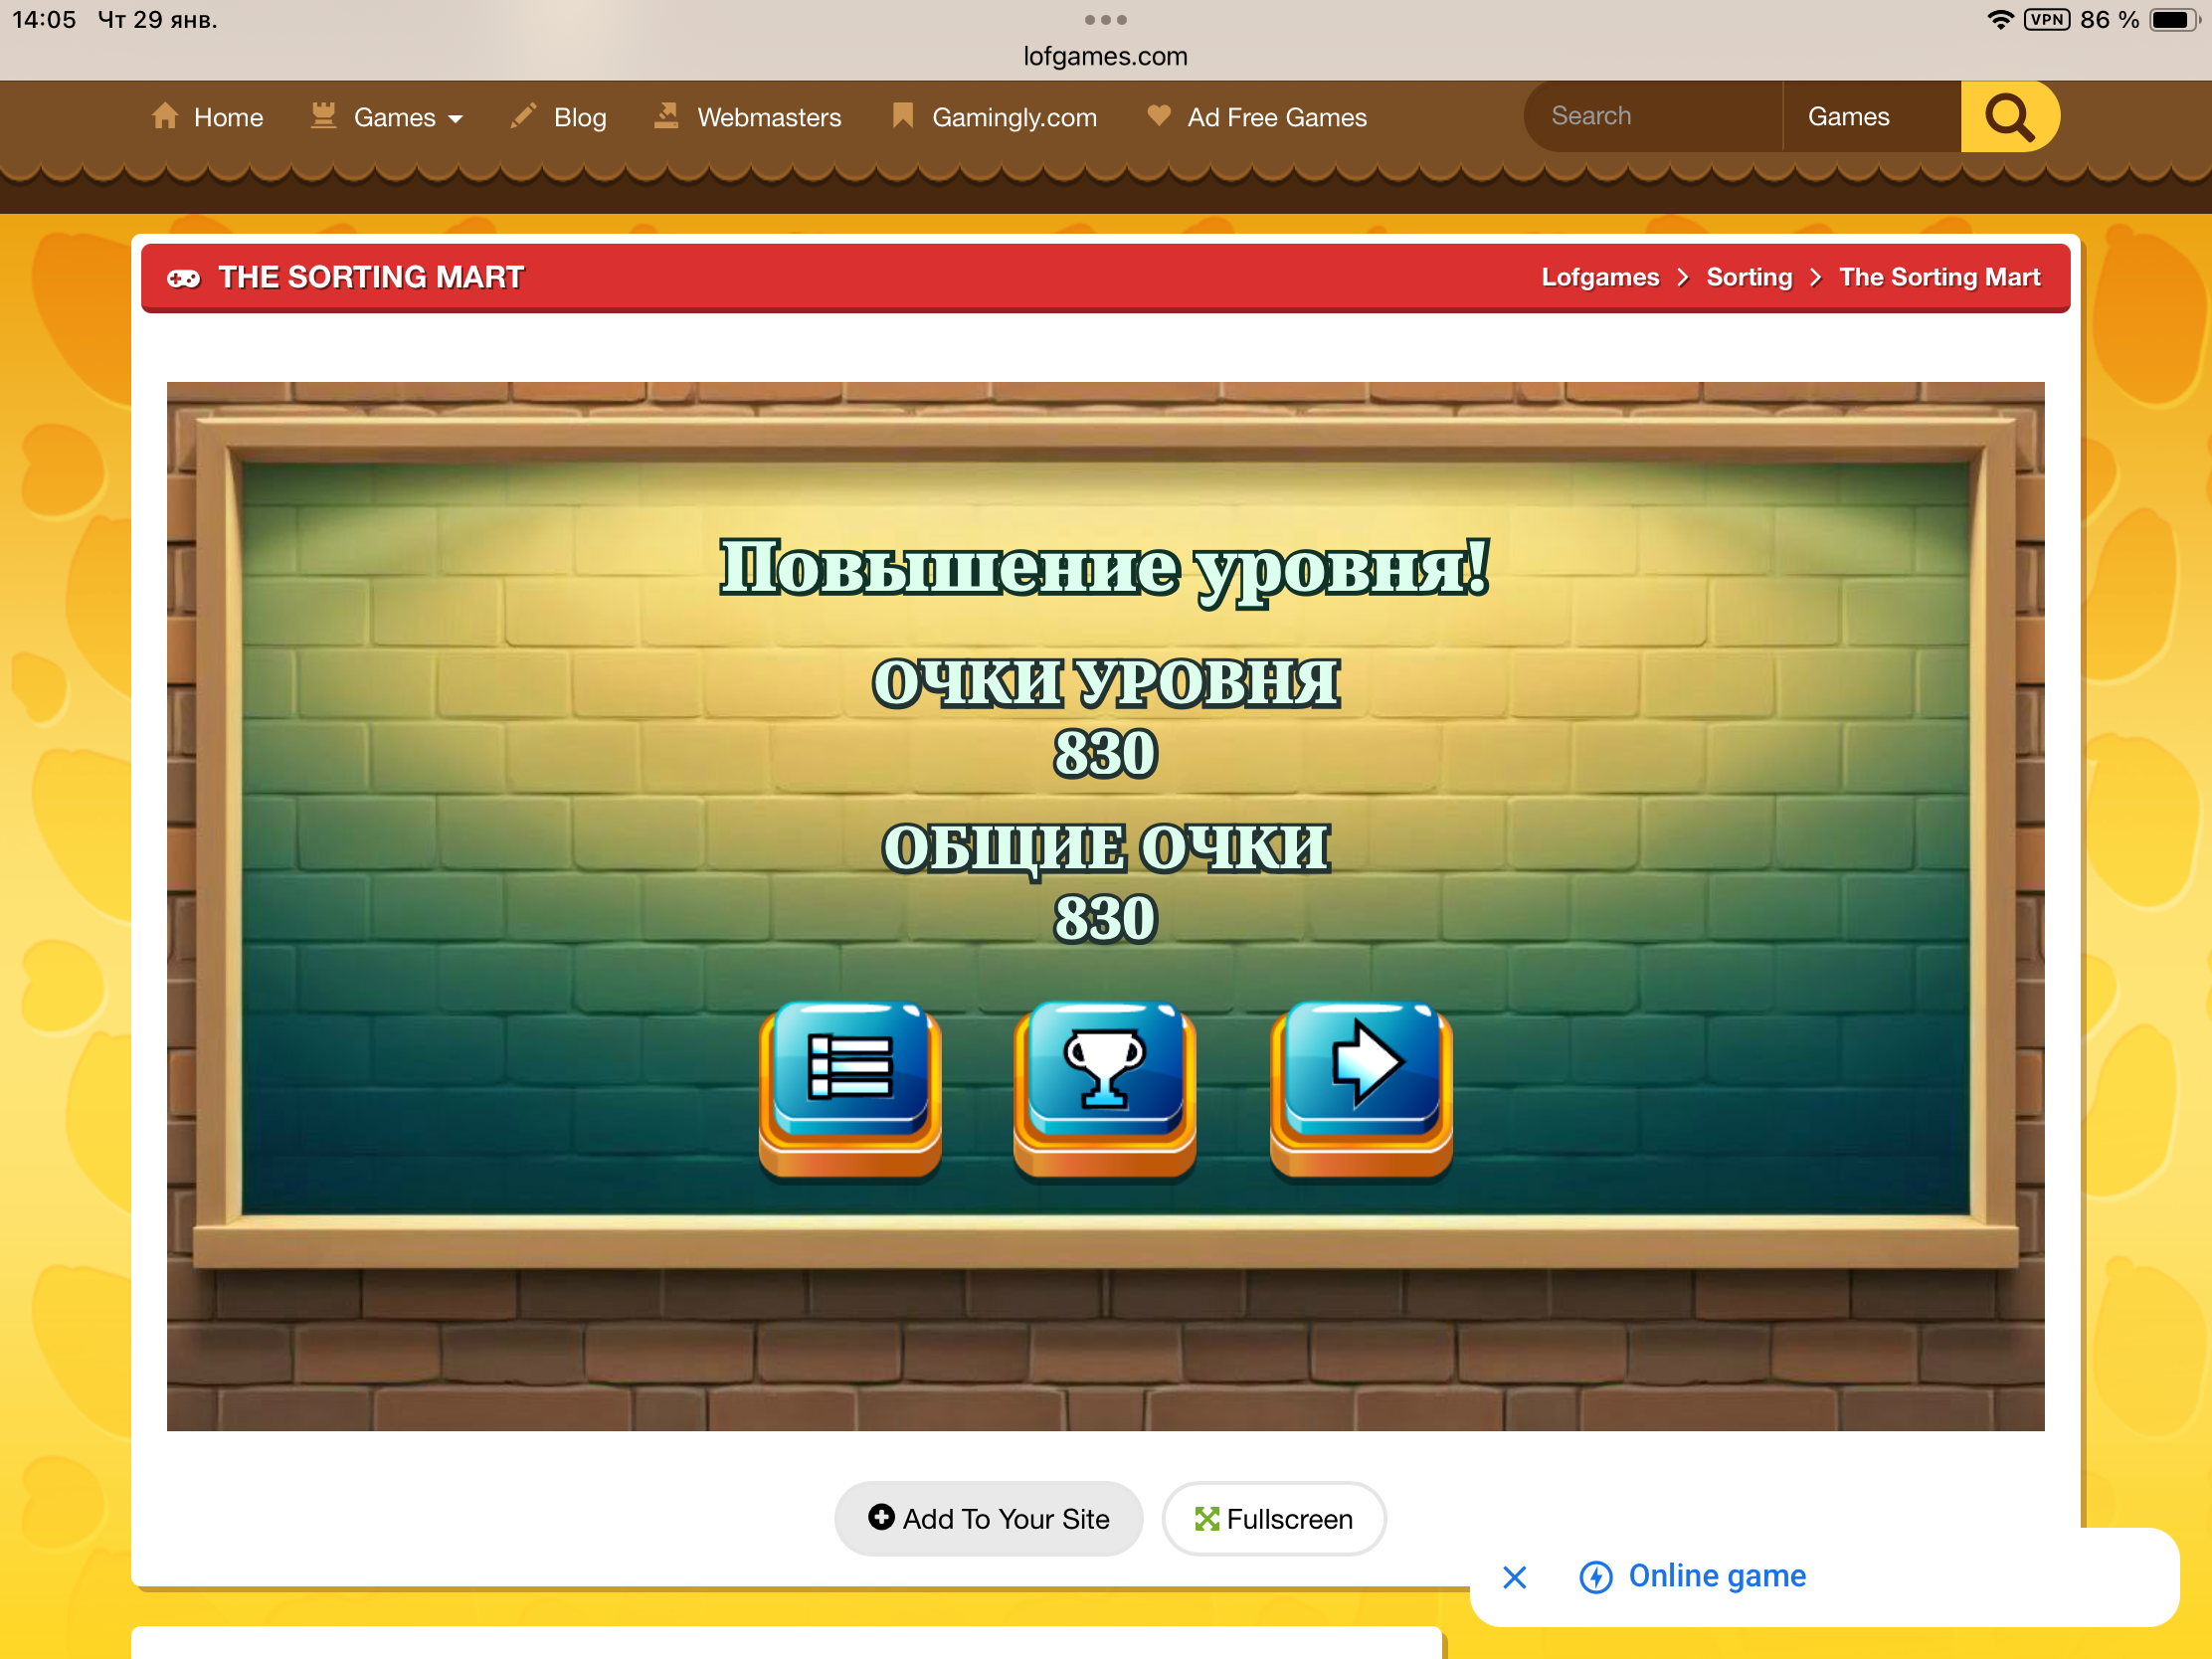The height and width of the screenshot is (1659, 2212).
Task: Go to Webmasters page
Action: click(768, 118)
